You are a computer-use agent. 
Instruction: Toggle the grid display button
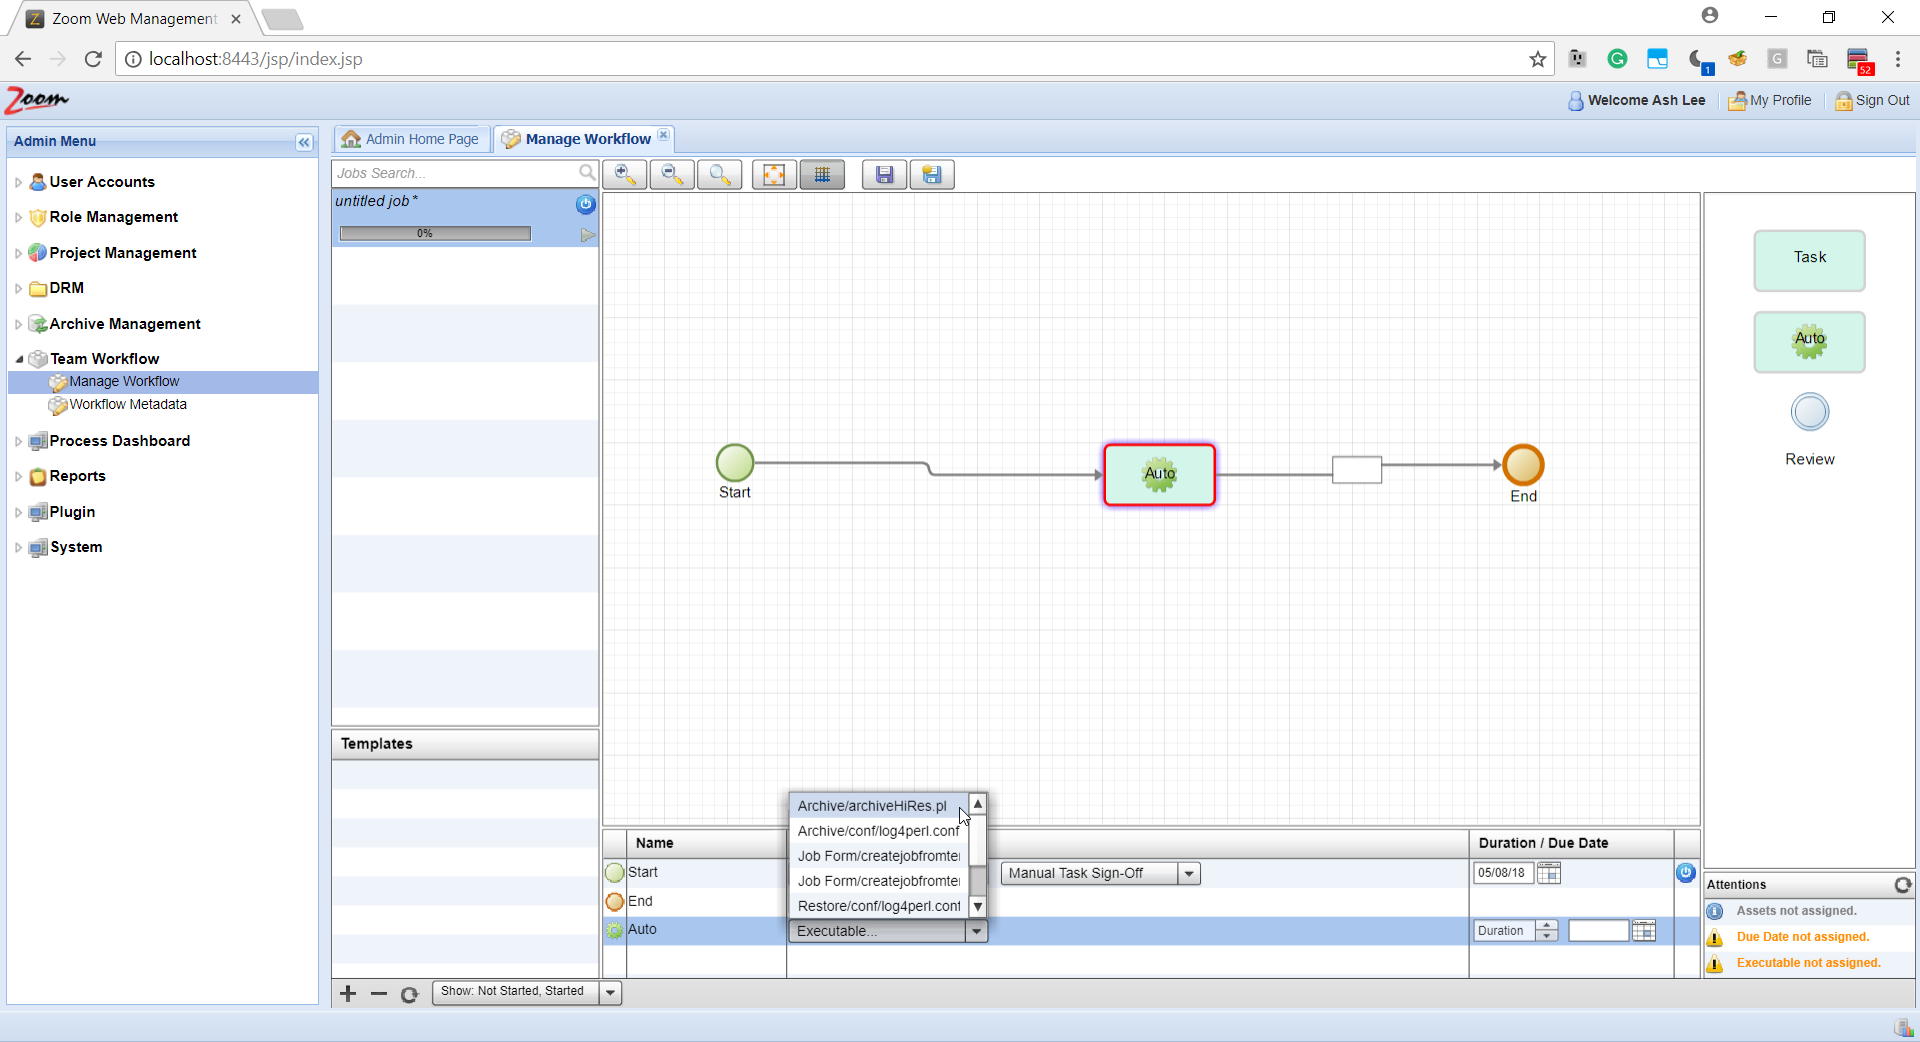(822, 175)
